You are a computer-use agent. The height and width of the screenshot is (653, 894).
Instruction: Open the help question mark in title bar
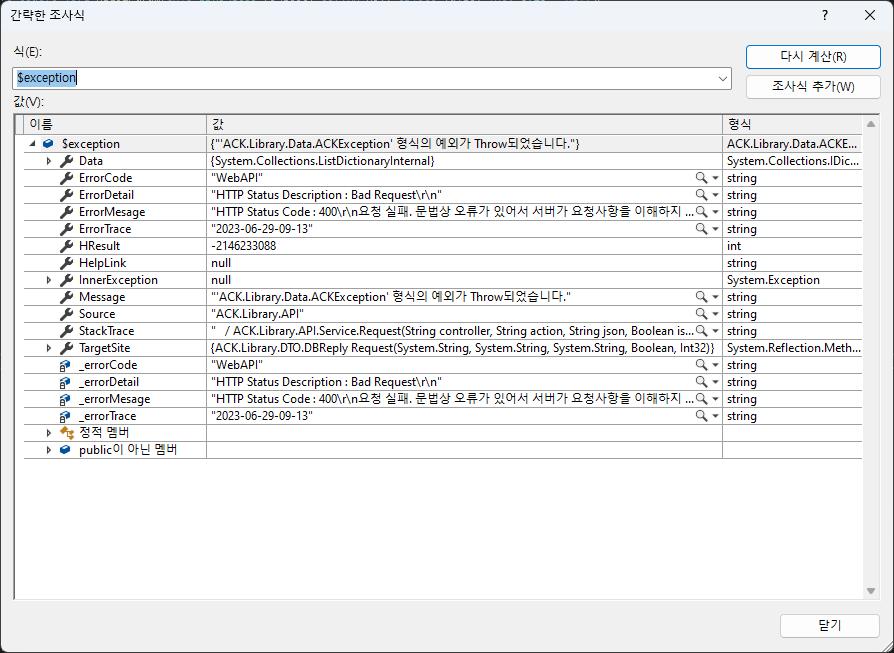point(824,15)
